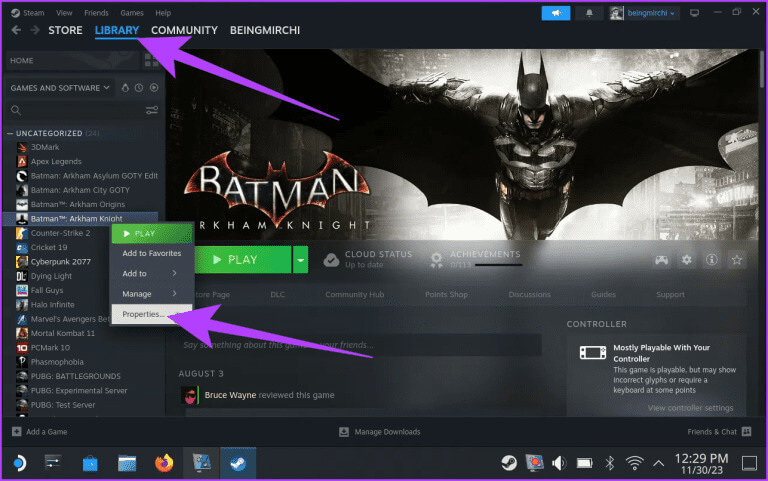Image resolution: width=768 pixels, height=481 pixels.
Task: Open game settings gear icon
Action: 687,260
